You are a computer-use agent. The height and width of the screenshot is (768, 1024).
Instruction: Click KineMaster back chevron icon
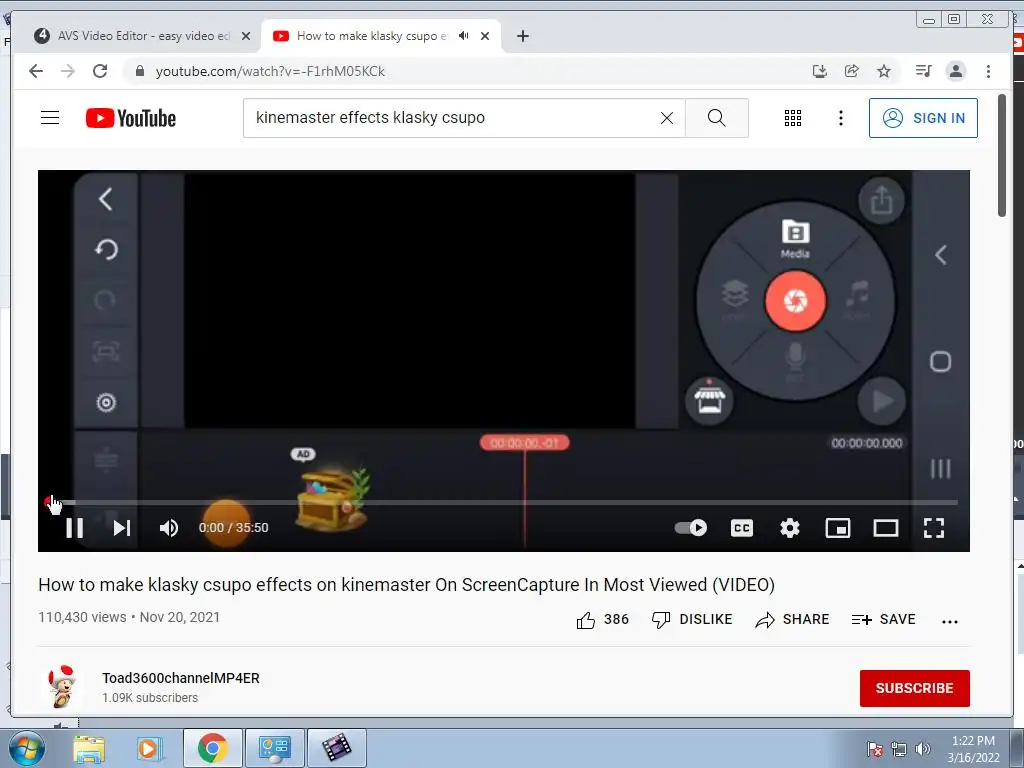(x=105, y=199)
